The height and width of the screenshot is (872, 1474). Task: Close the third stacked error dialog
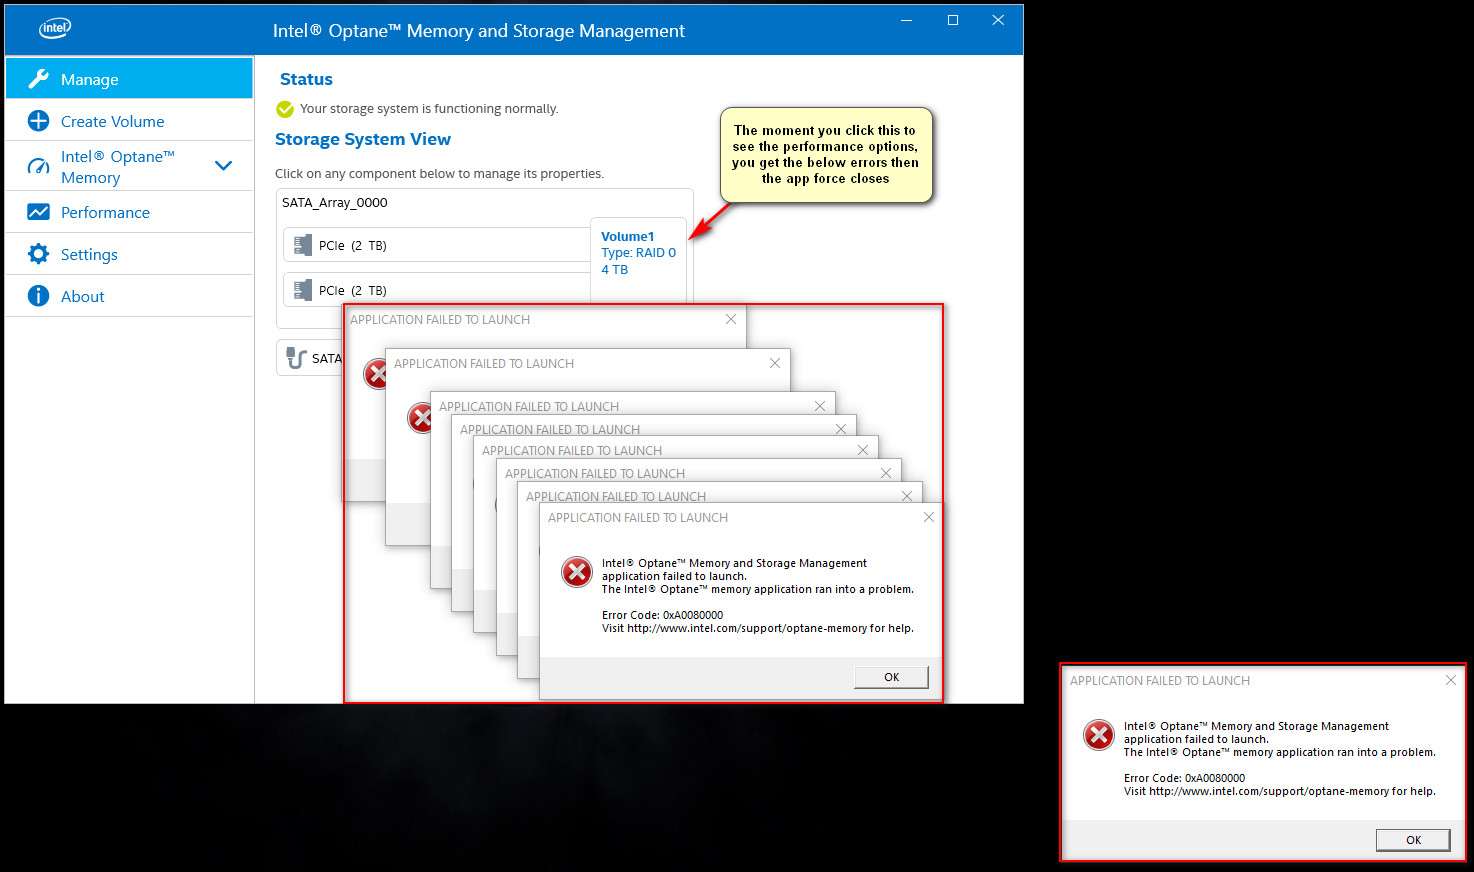pos(820,406)
